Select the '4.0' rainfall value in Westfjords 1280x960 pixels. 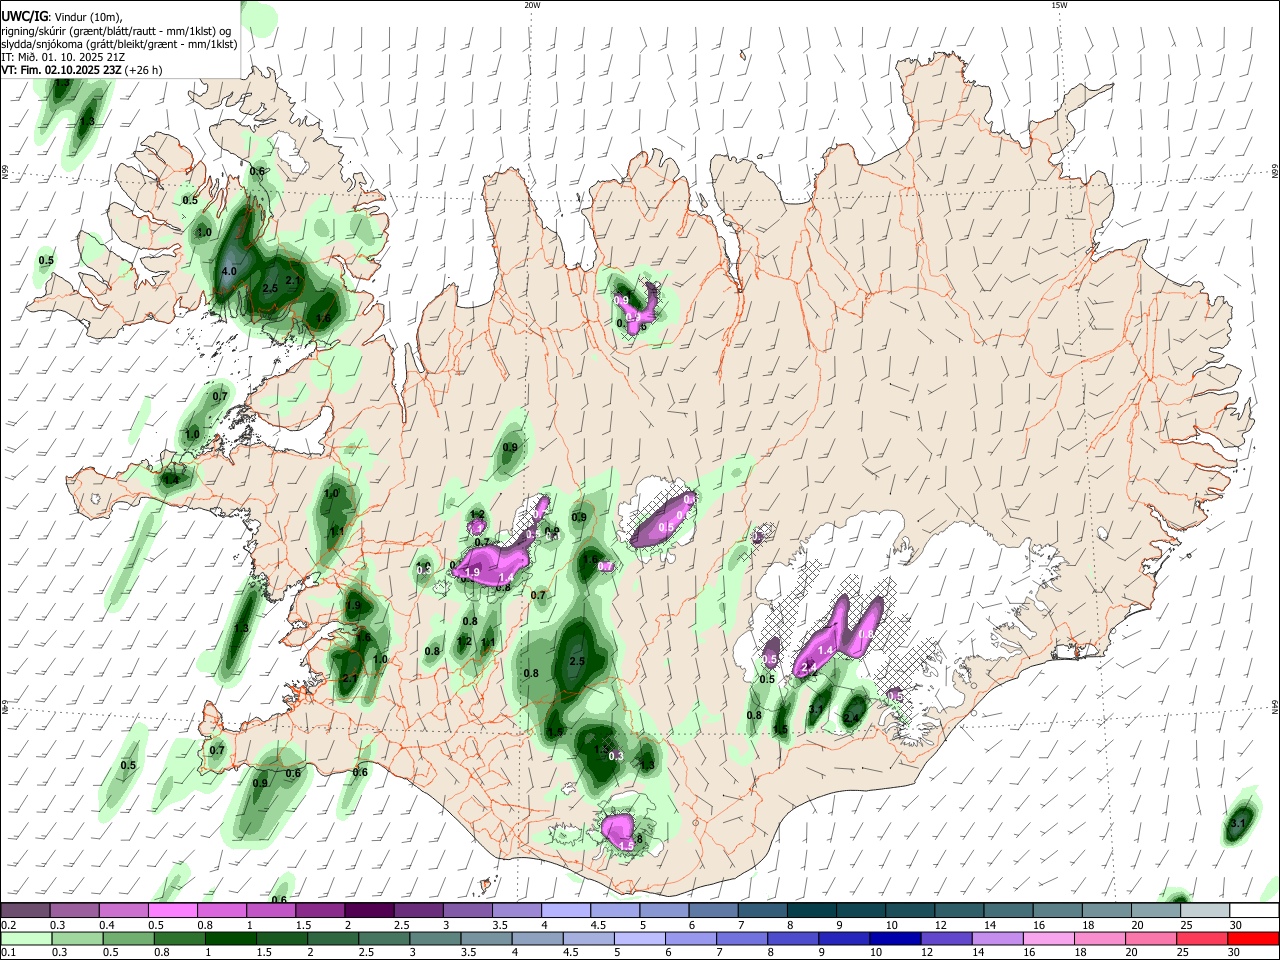click(229, 271)
